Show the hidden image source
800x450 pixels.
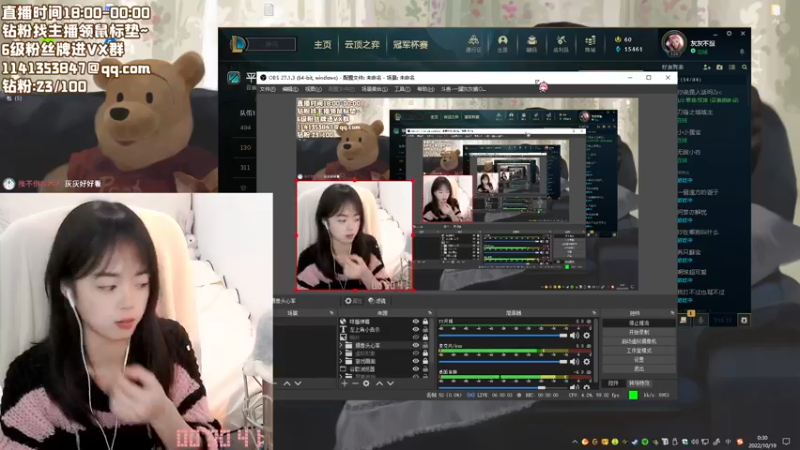pyautogui.click(x=415, y=337)
